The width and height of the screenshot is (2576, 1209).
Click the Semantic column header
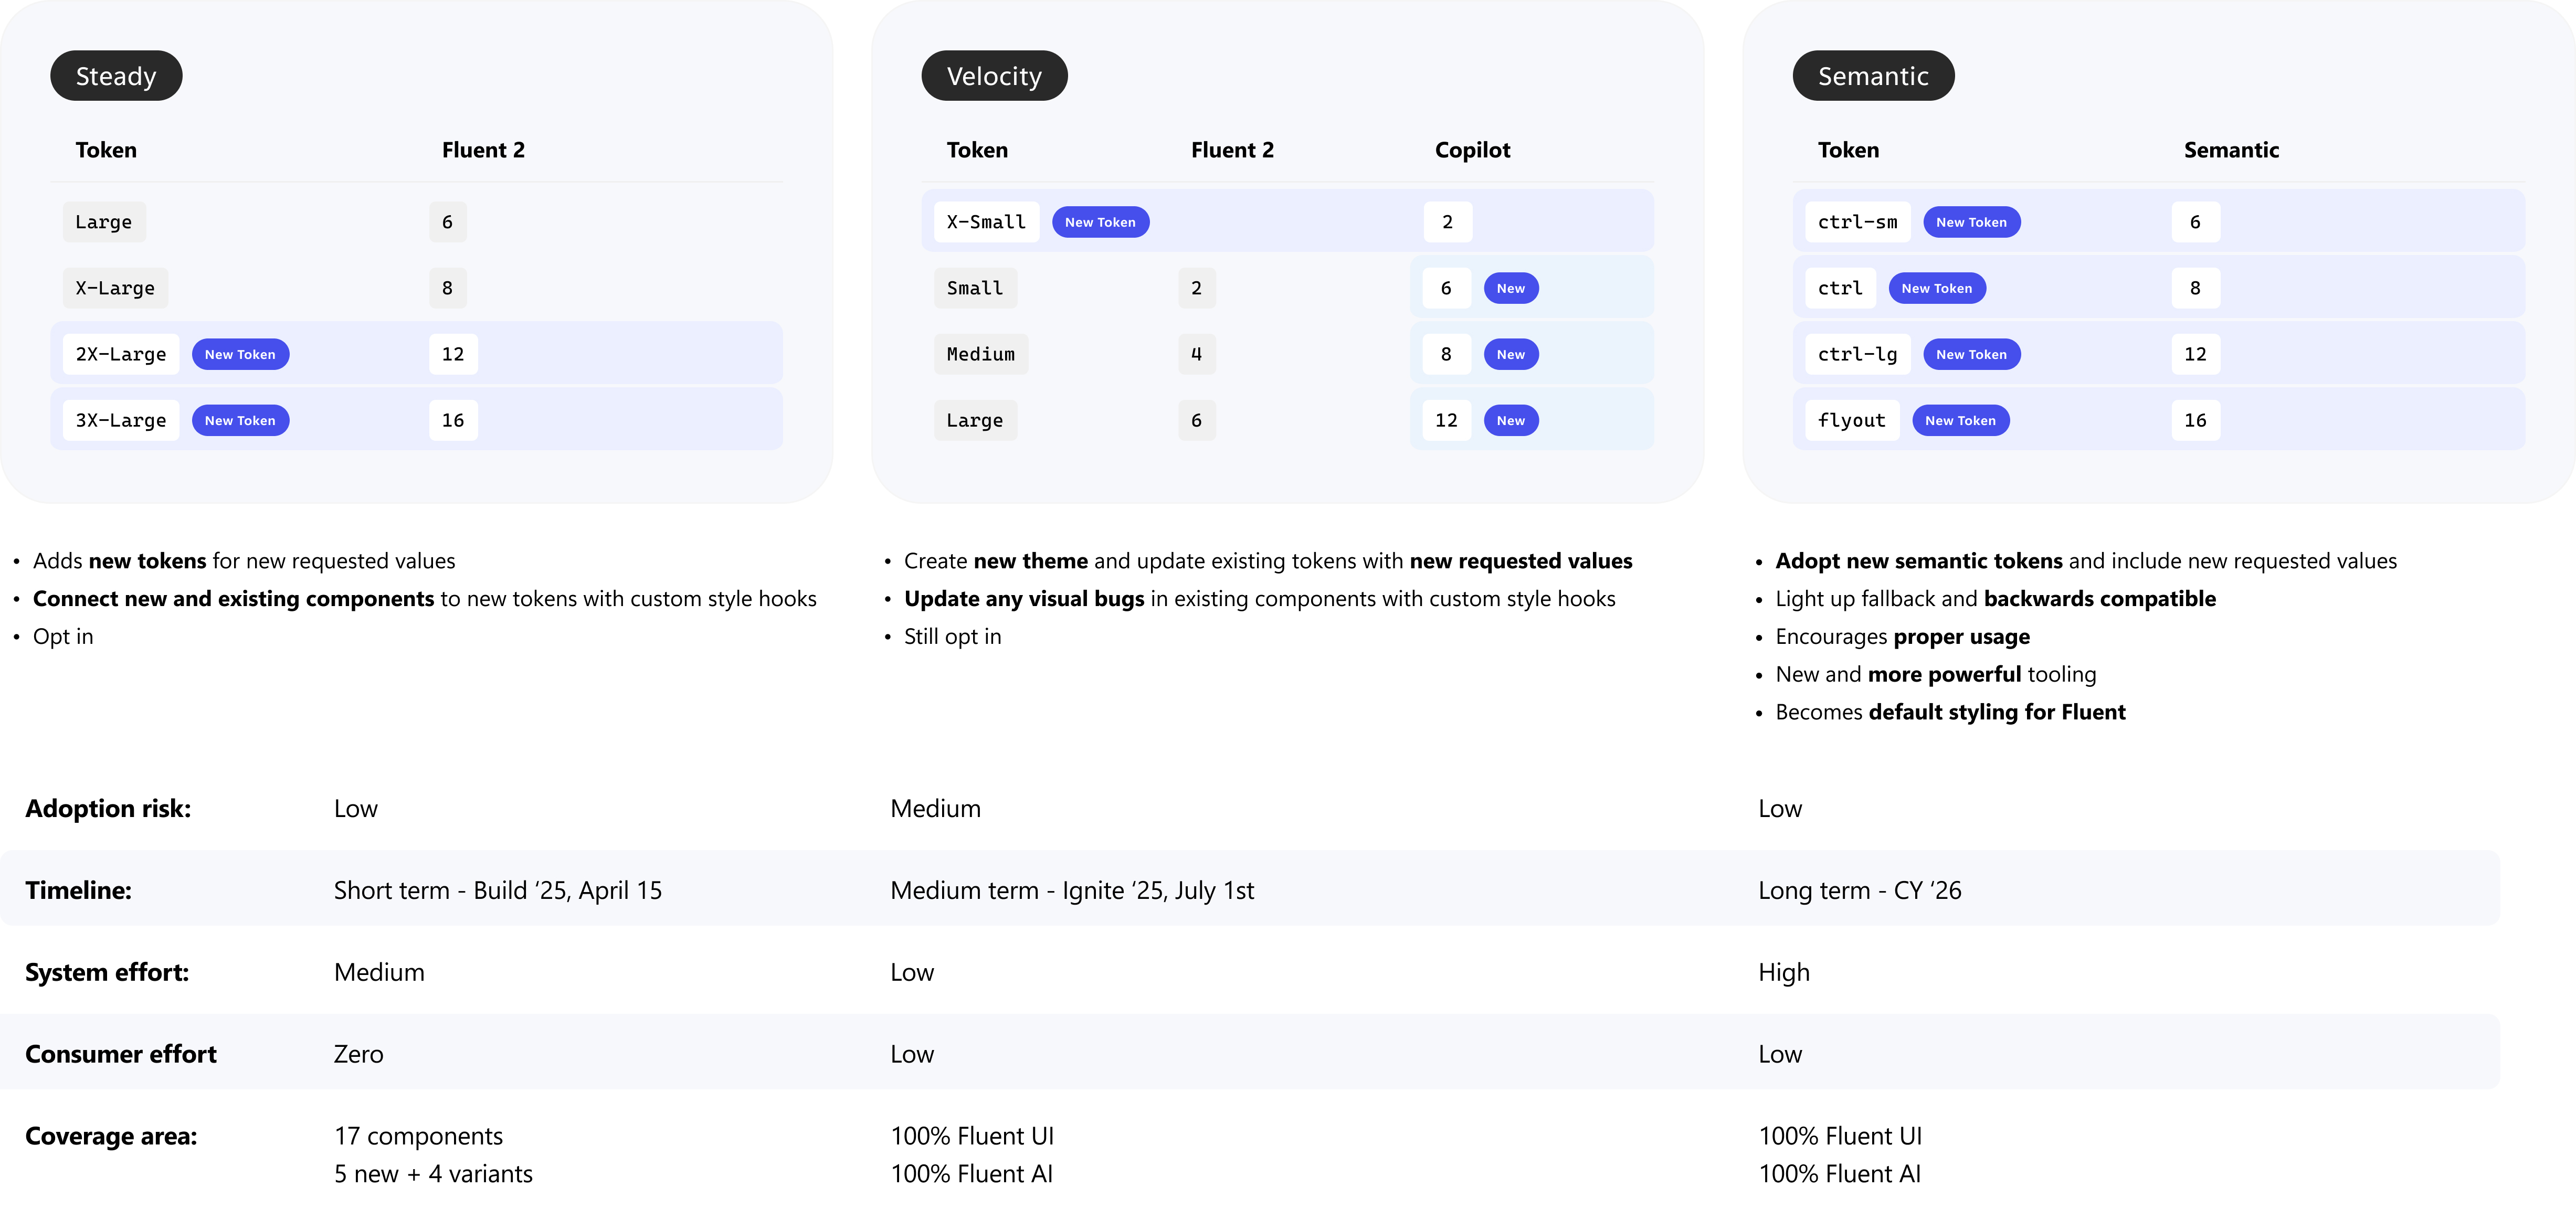pyautogui.click(x=2231, y=150)
